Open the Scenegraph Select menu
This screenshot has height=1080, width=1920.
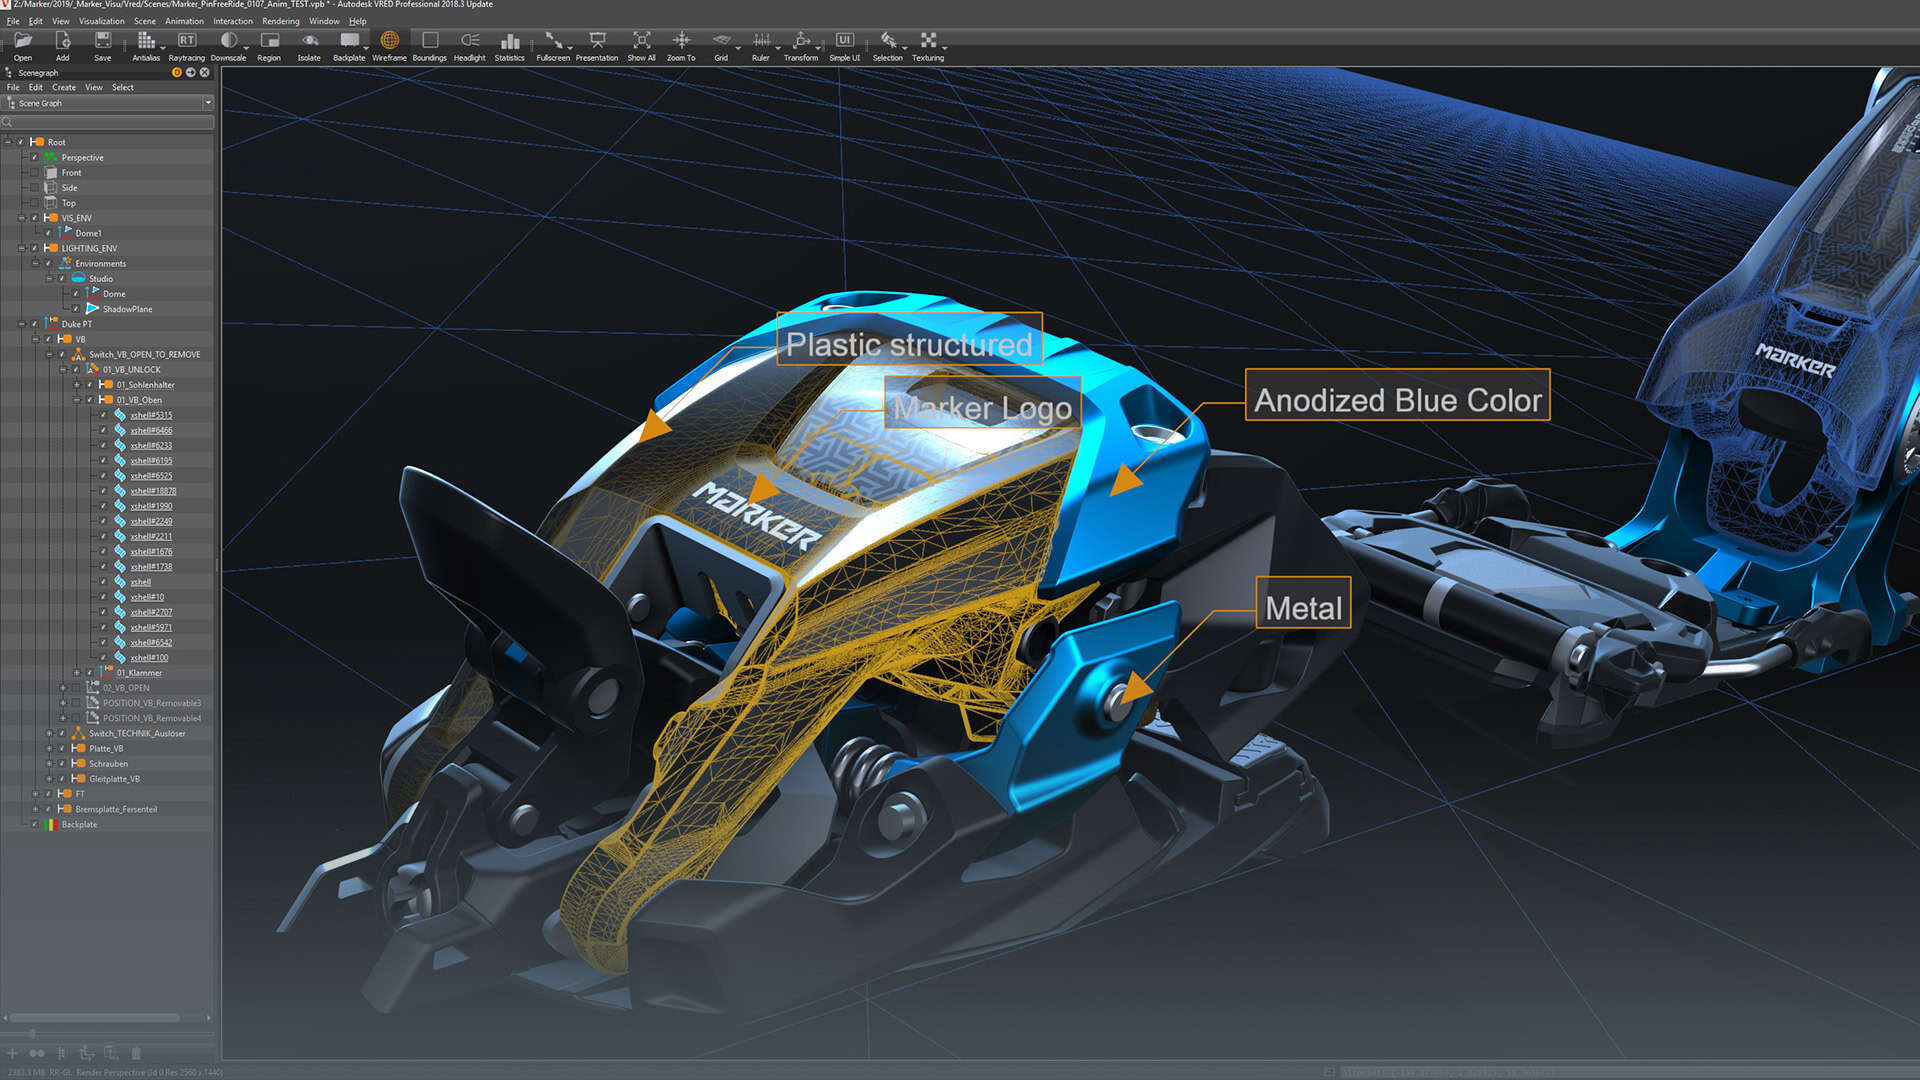[x=123, y=87]
